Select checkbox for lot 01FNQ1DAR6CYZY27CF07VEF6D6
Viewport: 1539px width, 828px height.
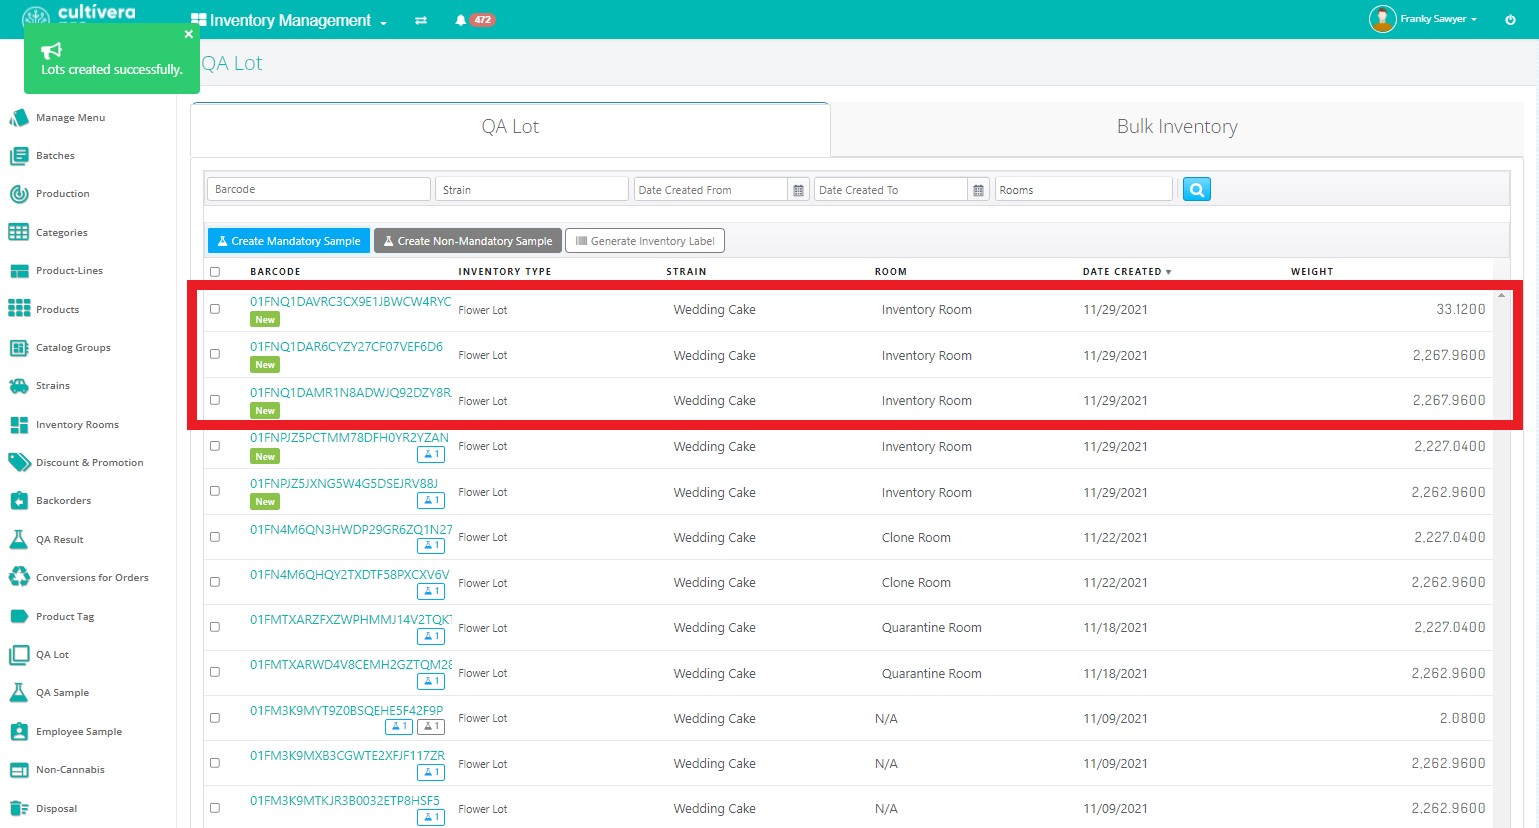pos(215,354)
